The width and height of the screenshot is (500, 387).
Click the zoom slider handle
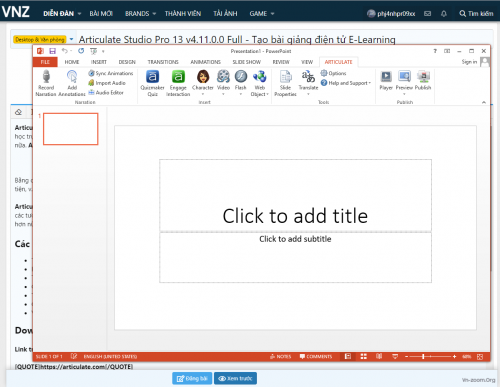[423, 356]
